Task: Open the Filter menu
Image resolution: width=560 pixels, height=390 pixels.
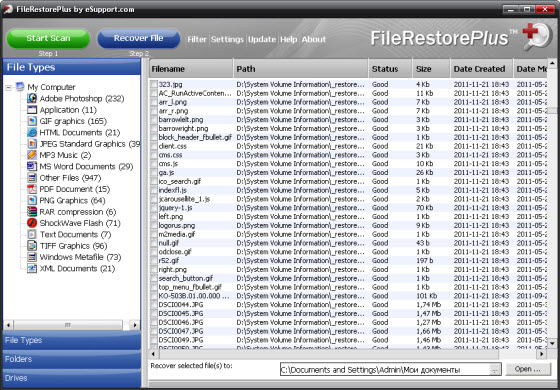Action: pos(197,39)
